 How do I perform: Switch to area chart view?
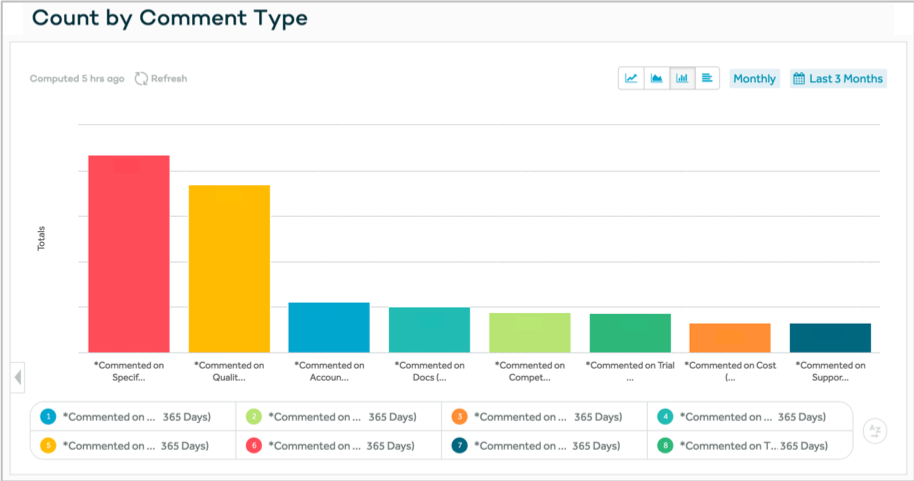click(x=657, y=78)
